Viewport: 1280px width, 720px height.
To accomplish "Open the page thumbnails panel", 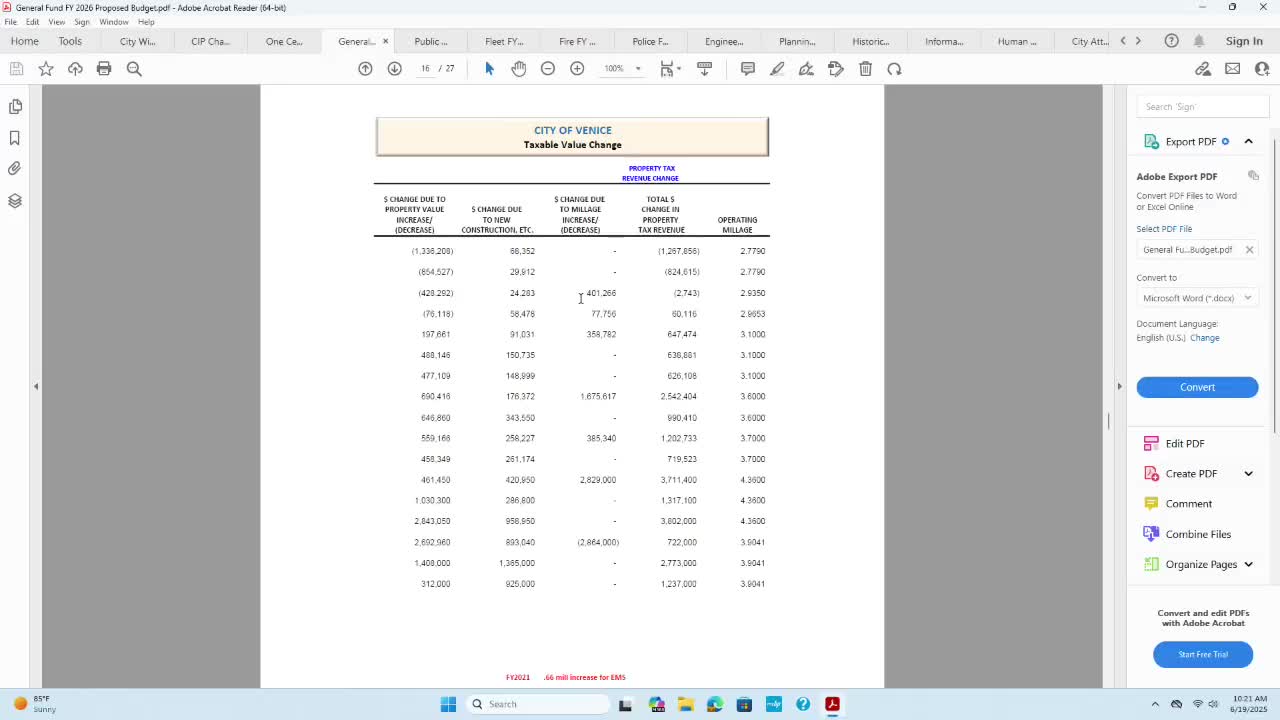I will click(15, 106).
